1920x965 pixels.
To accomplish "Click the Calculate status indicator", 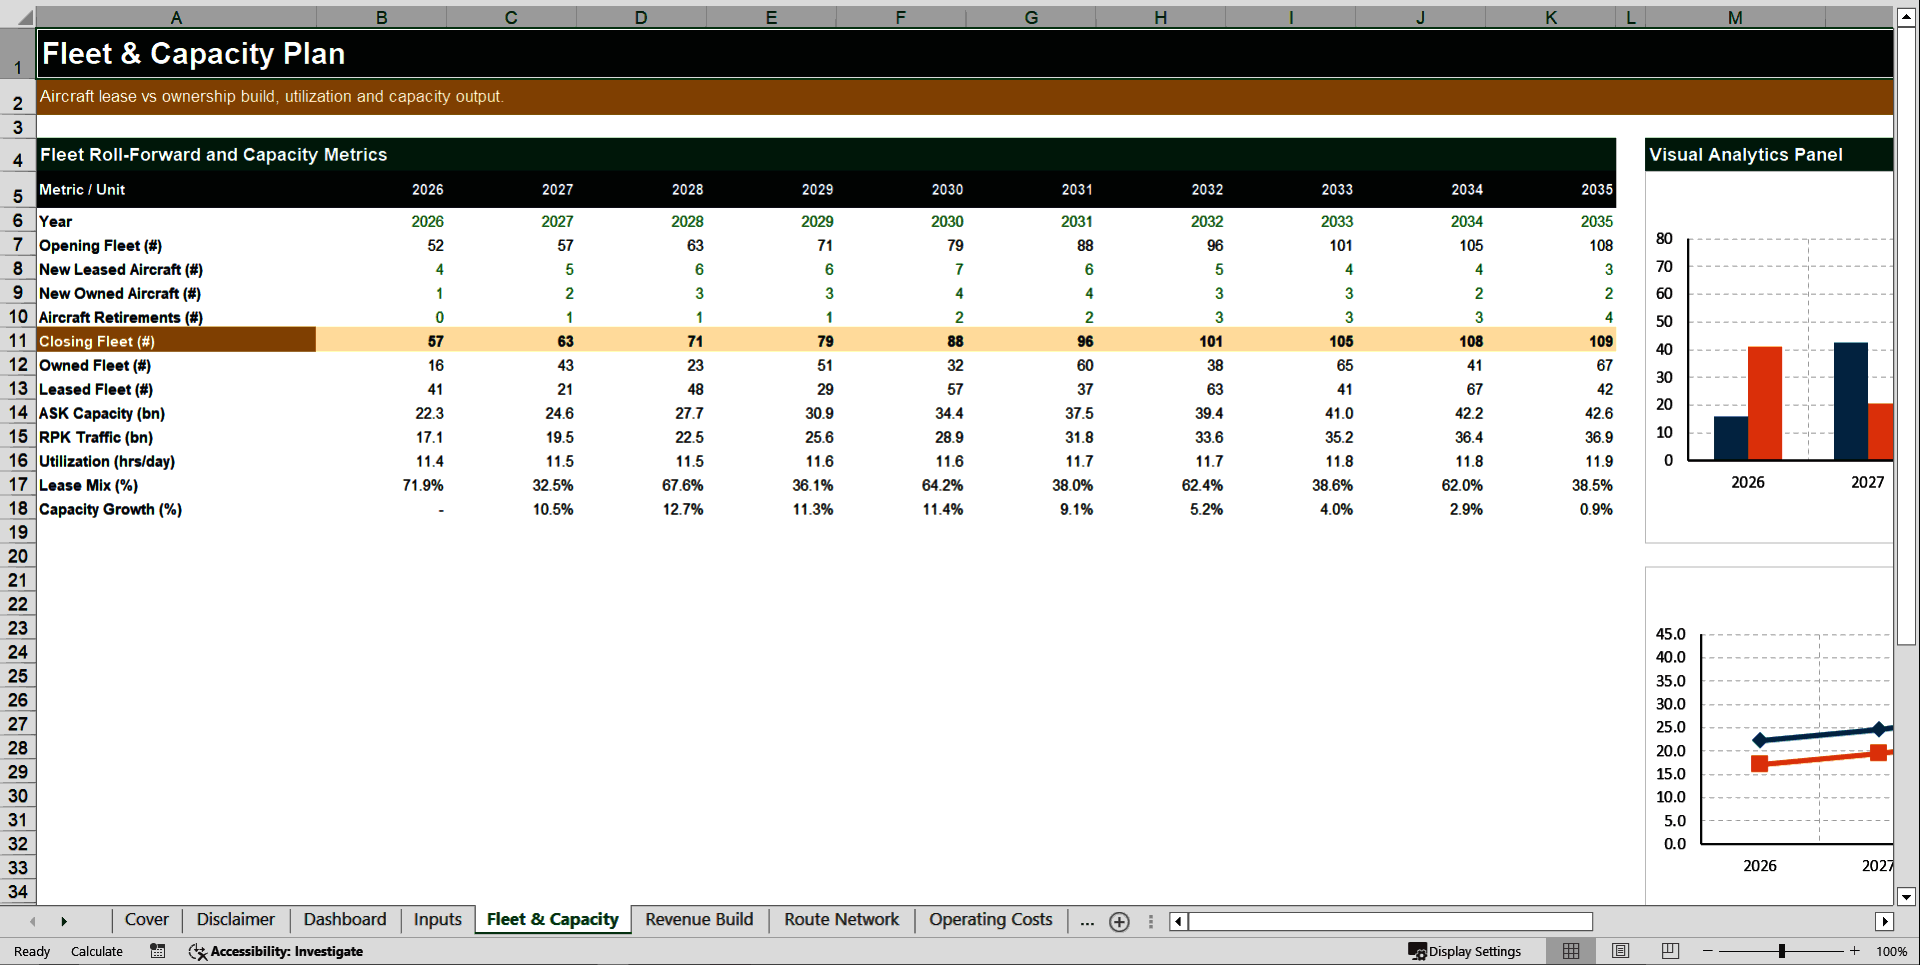I will 97,951.
